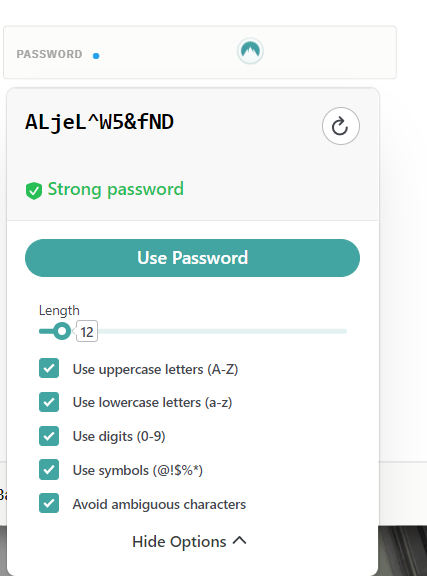This screenshot has width=427, height=576.
Task: Click the far right of the Length slider track
Action: click(x=344, y=331)
